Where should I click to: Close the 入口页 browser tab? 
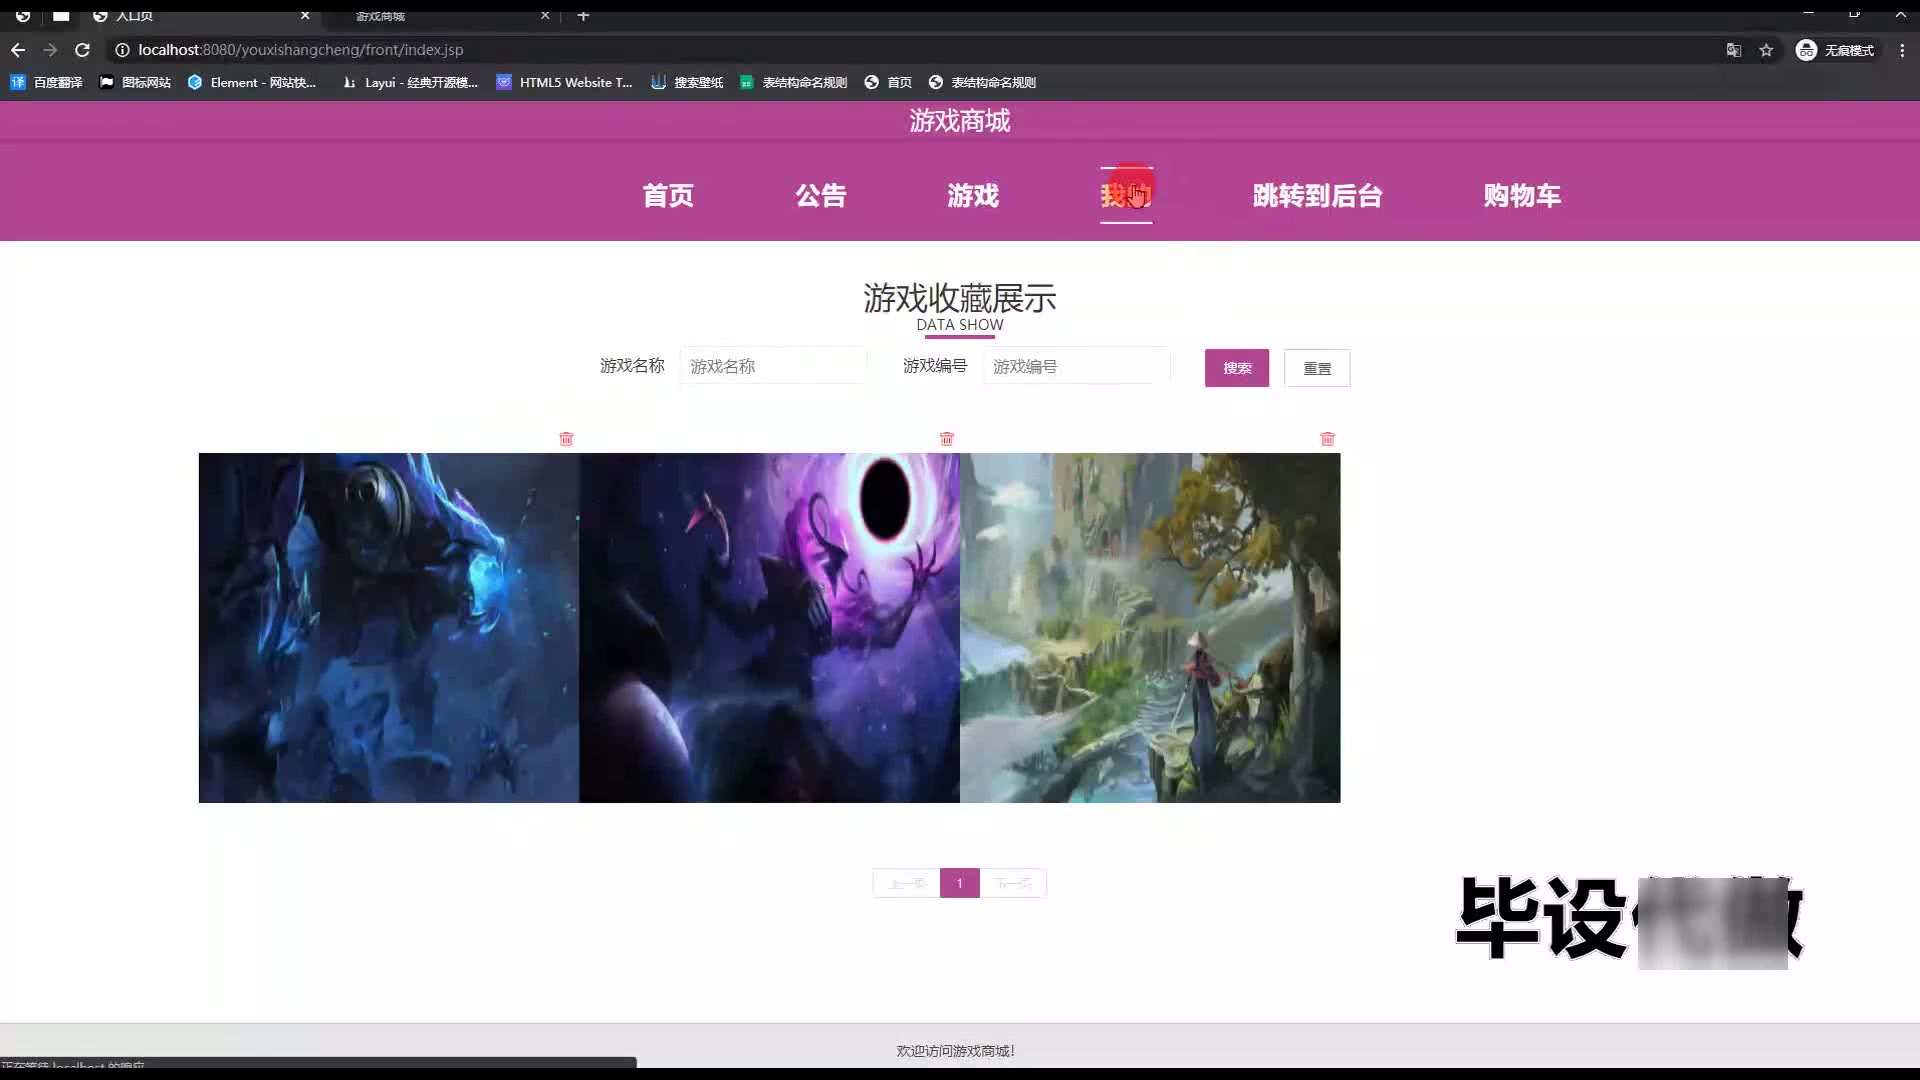305,15
